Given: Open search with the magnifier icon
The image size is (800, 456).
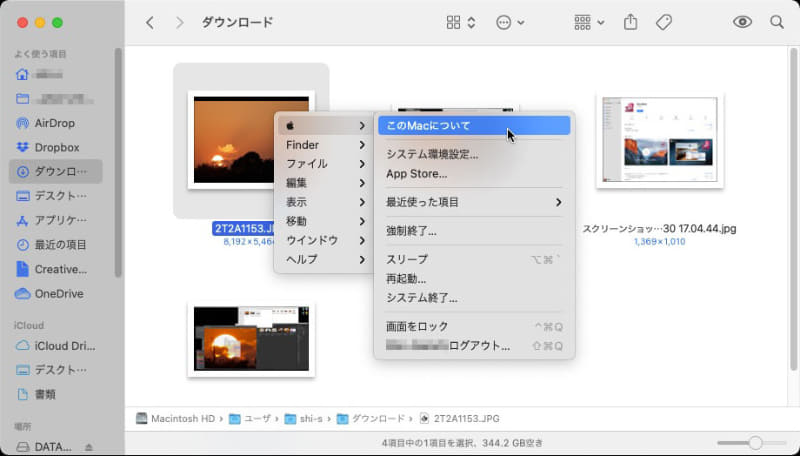Looking at the screenshot, I should click(777, 22).
